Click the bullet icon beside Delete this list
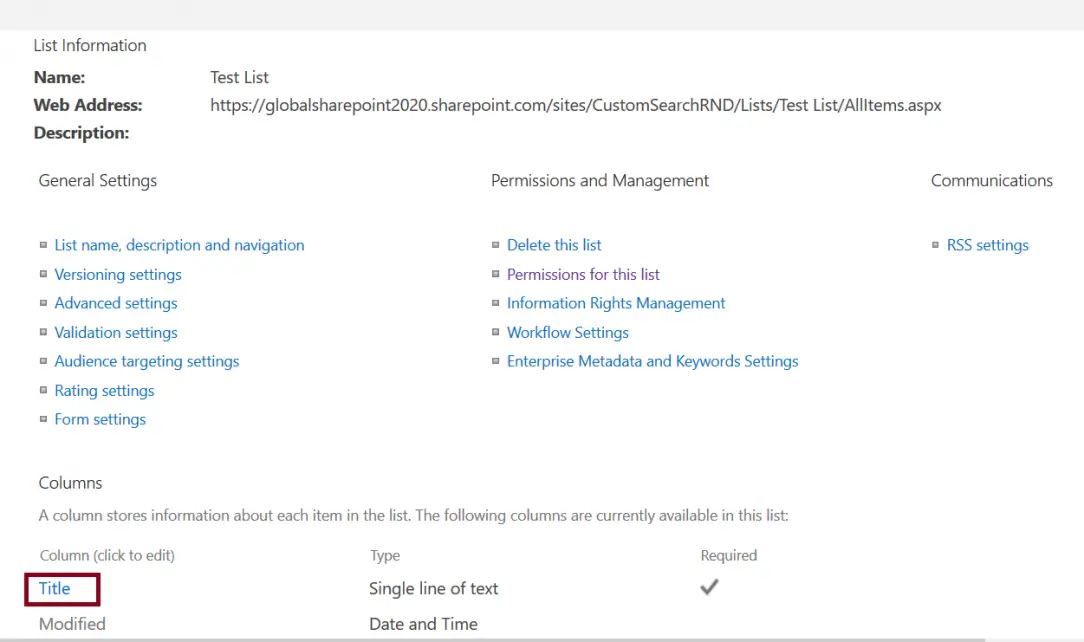 click(x=495, y=244)
